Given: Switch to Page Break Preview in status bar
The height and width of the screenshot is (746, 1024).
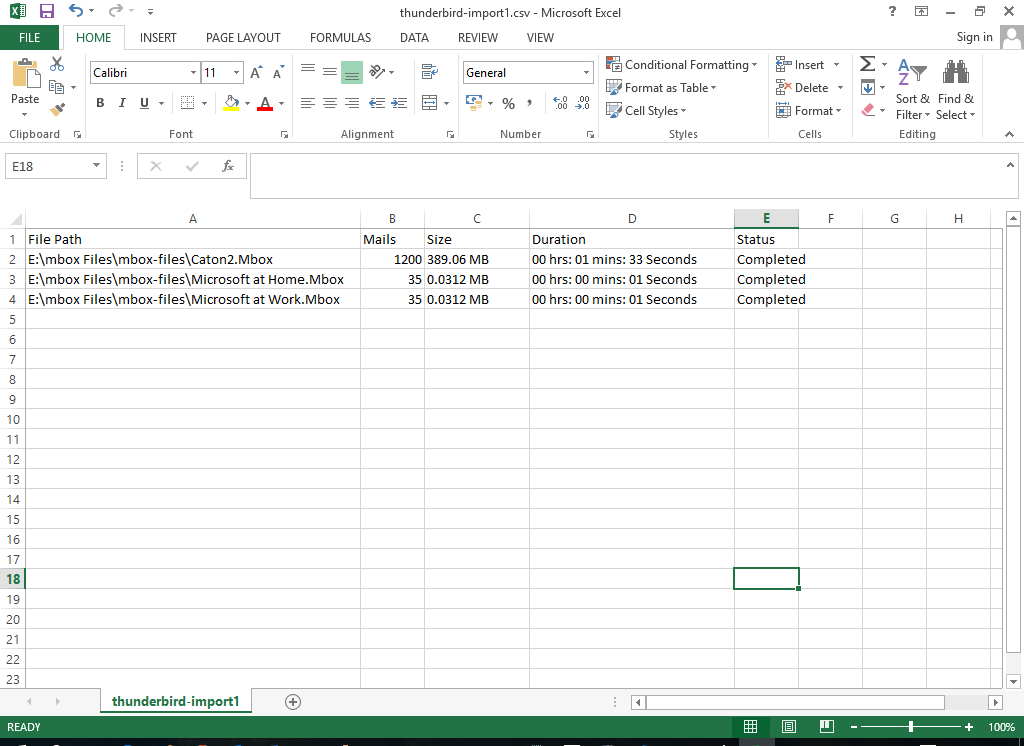Looking at the screenshot, I should click(827, 727).
